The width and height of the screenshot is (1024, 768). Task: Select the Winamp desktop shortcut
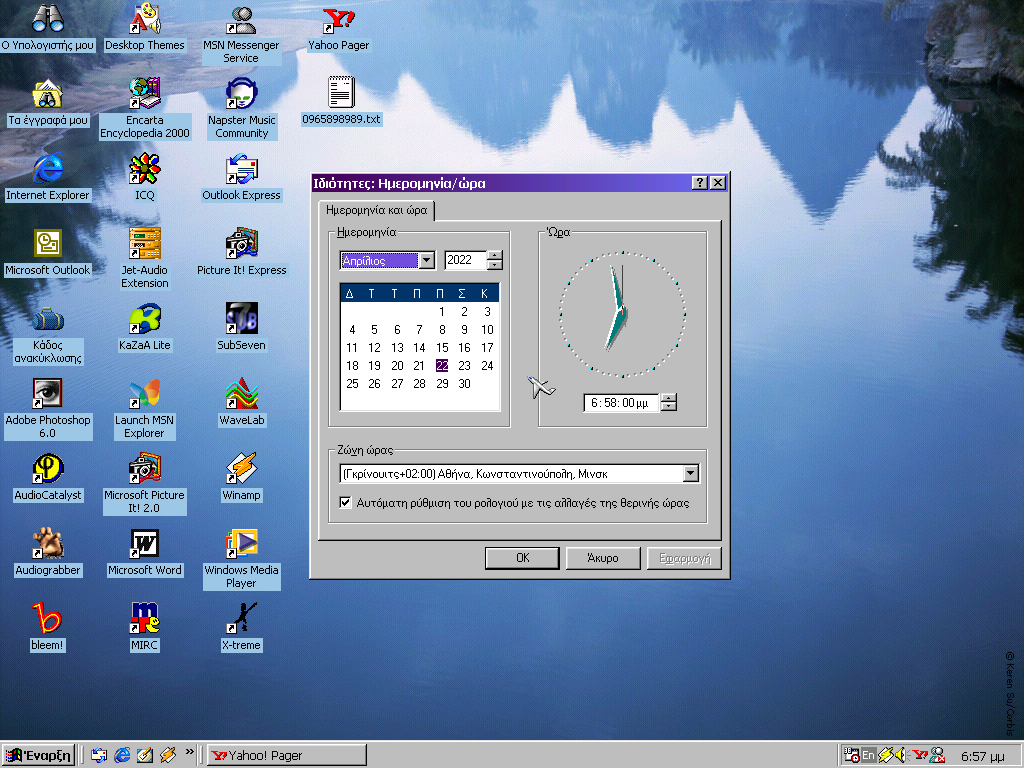[x=242, y=469]
